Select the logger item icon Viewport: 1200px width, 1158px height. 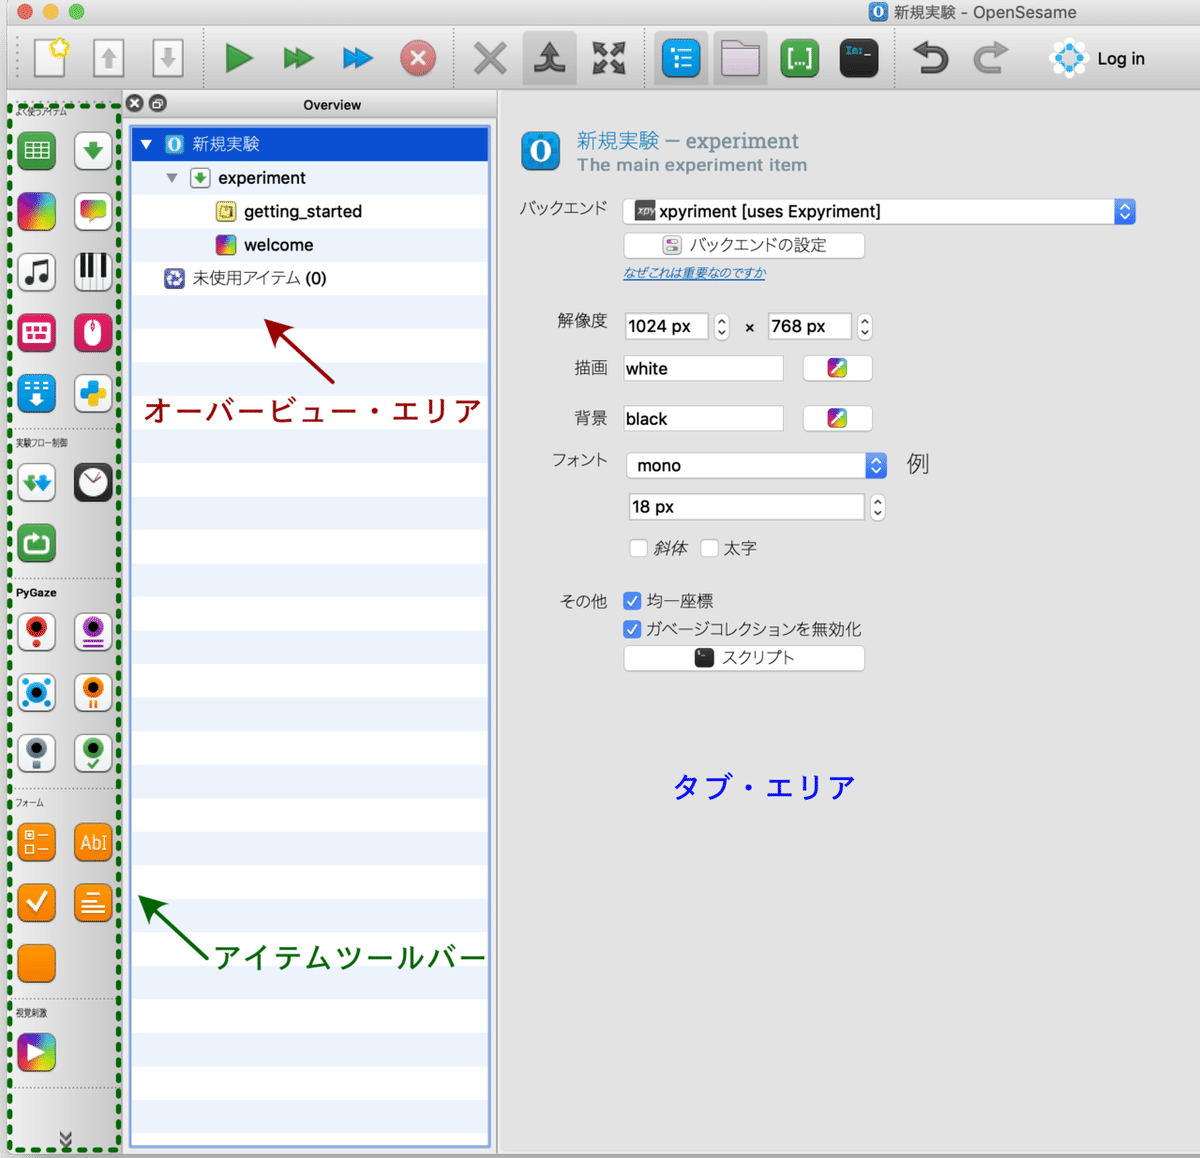[37, 393]
